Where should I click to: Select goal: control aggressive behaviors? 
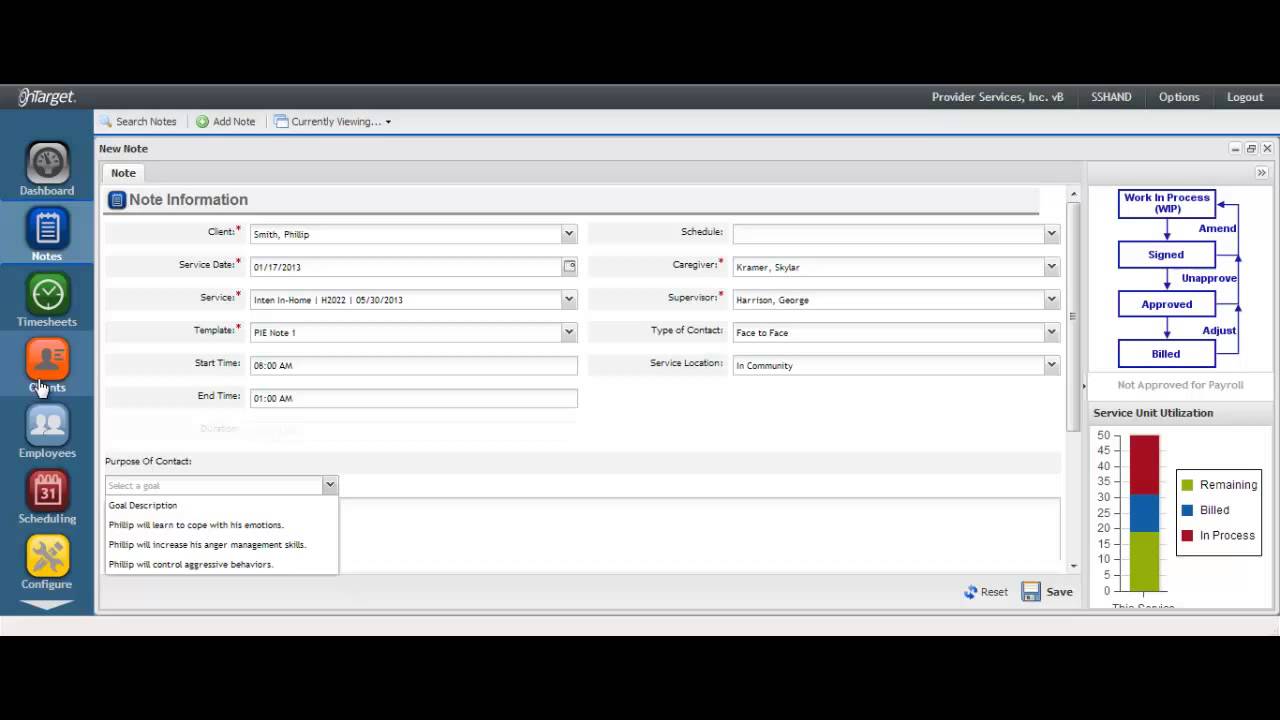221,564
